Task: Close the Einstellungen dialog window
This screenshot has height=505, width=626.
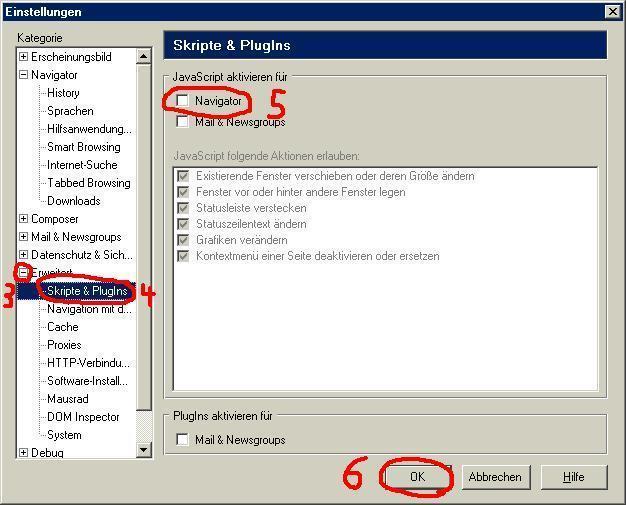Action: 612,12
